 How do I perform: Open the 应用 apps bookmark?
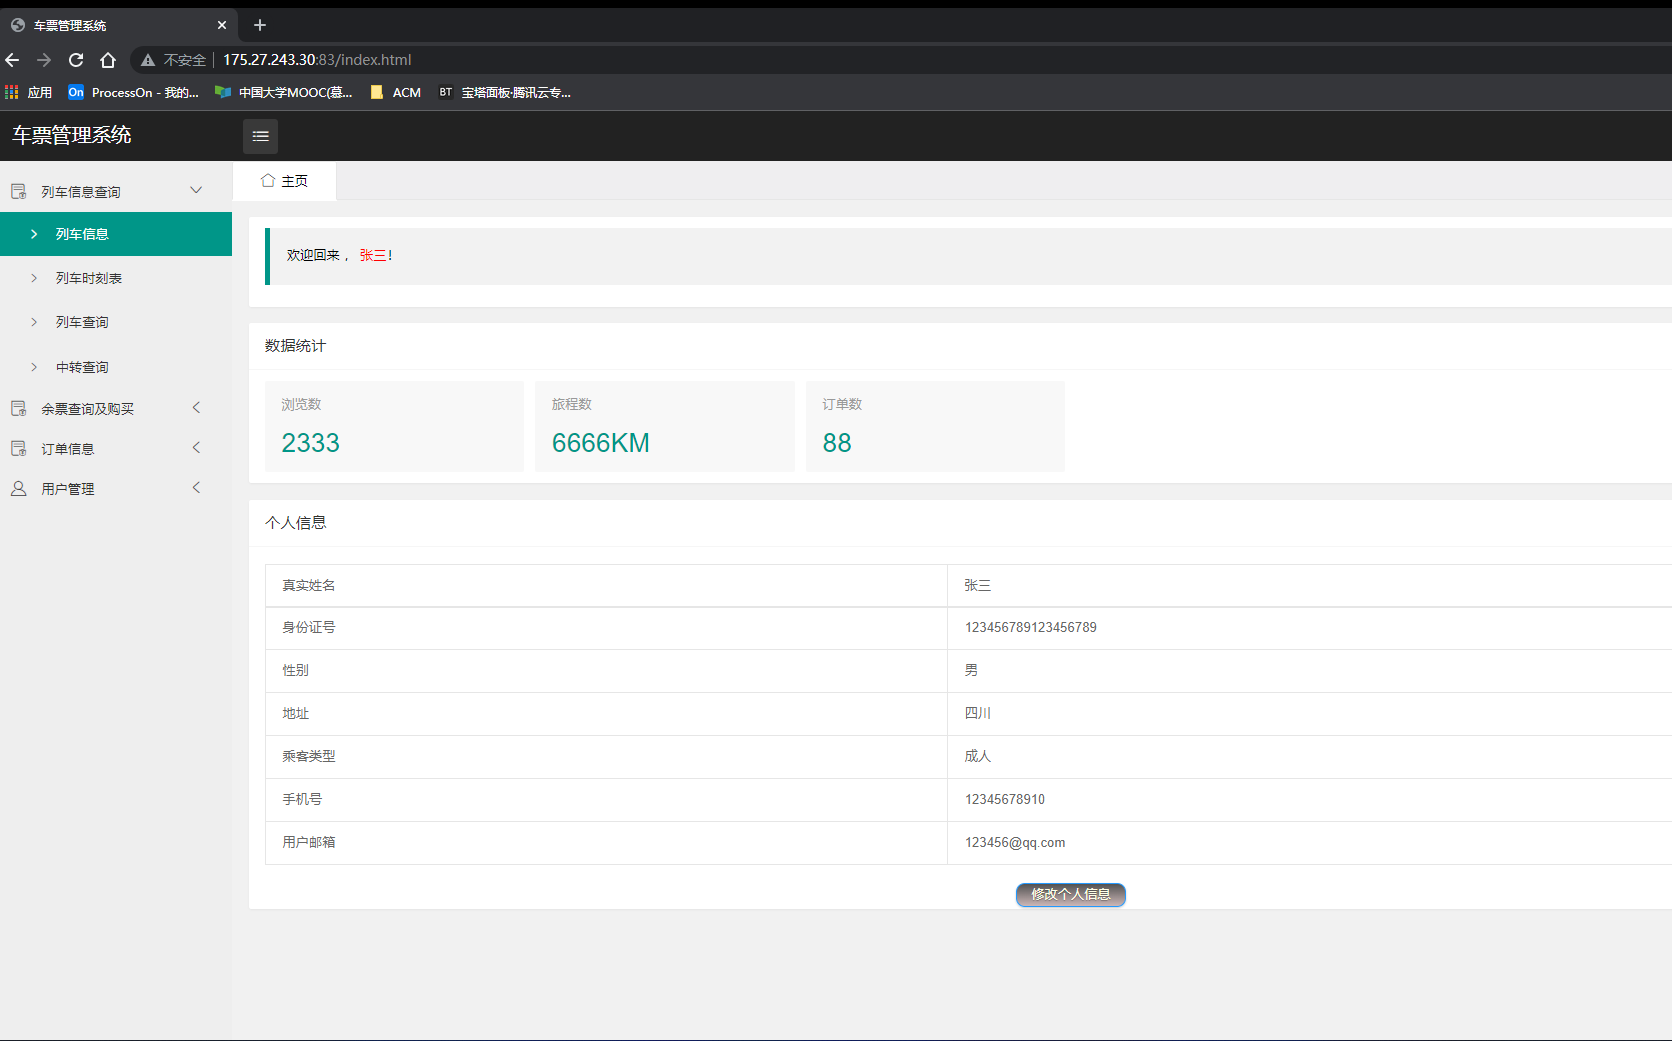pyautogui.click(x=29, y=92)
